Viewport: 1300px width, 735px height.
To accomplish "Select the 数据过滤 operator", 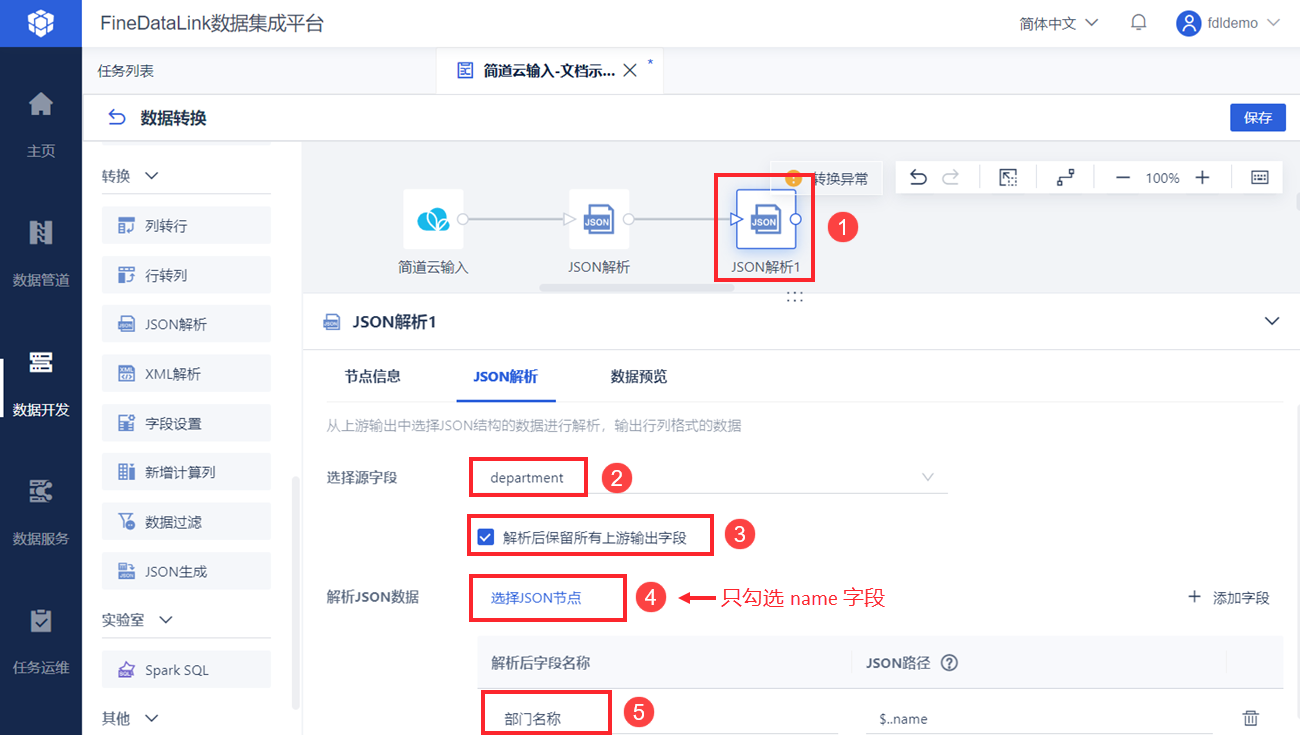I will (187, 522).
